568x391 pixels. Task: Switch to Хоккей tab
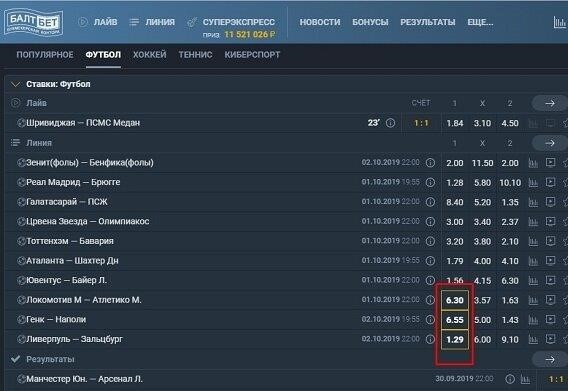150,55
